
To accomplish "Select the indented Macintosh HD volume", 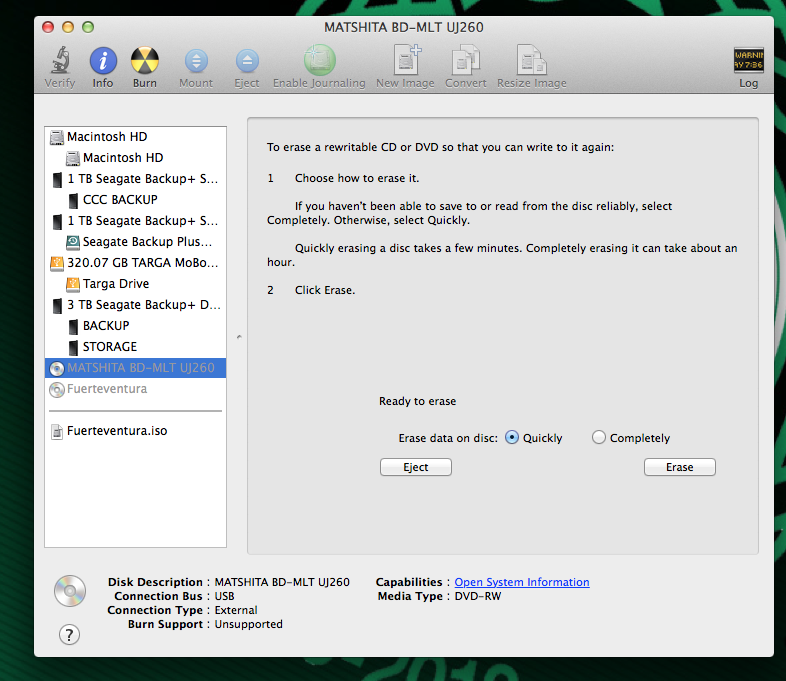I will click(135, 158).
